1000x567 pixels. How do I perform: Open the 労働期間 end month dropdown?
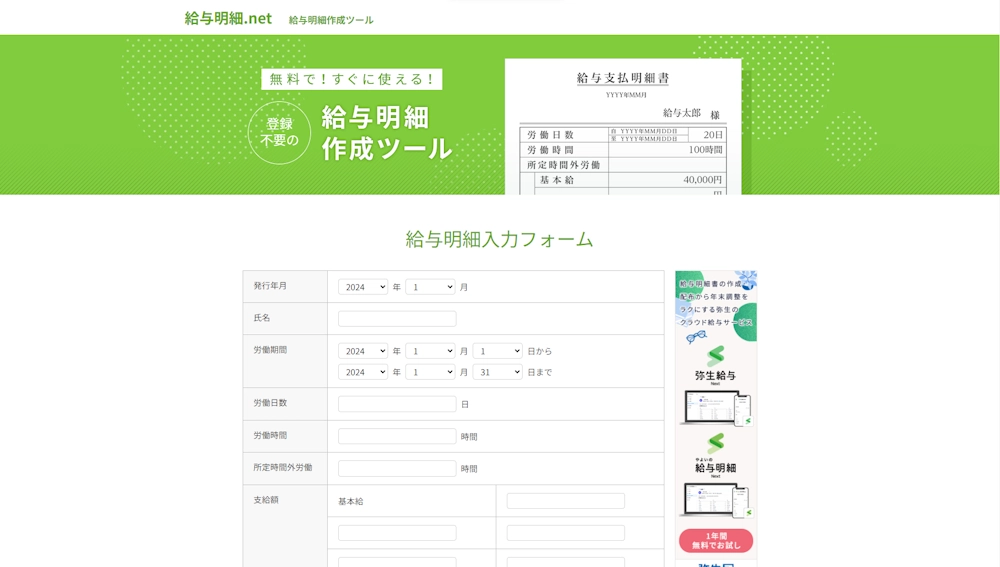(429, 372)
